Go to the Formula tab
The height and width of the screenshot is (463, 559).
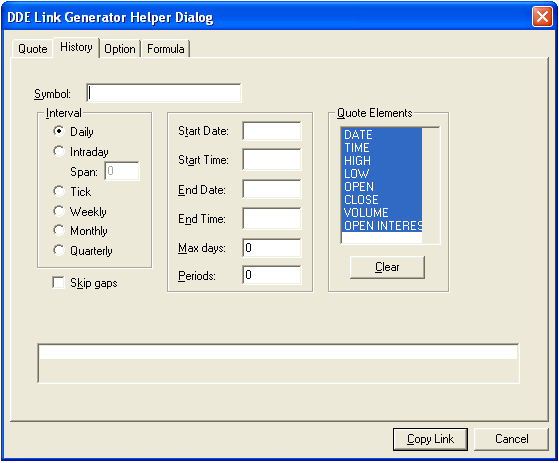166,49
